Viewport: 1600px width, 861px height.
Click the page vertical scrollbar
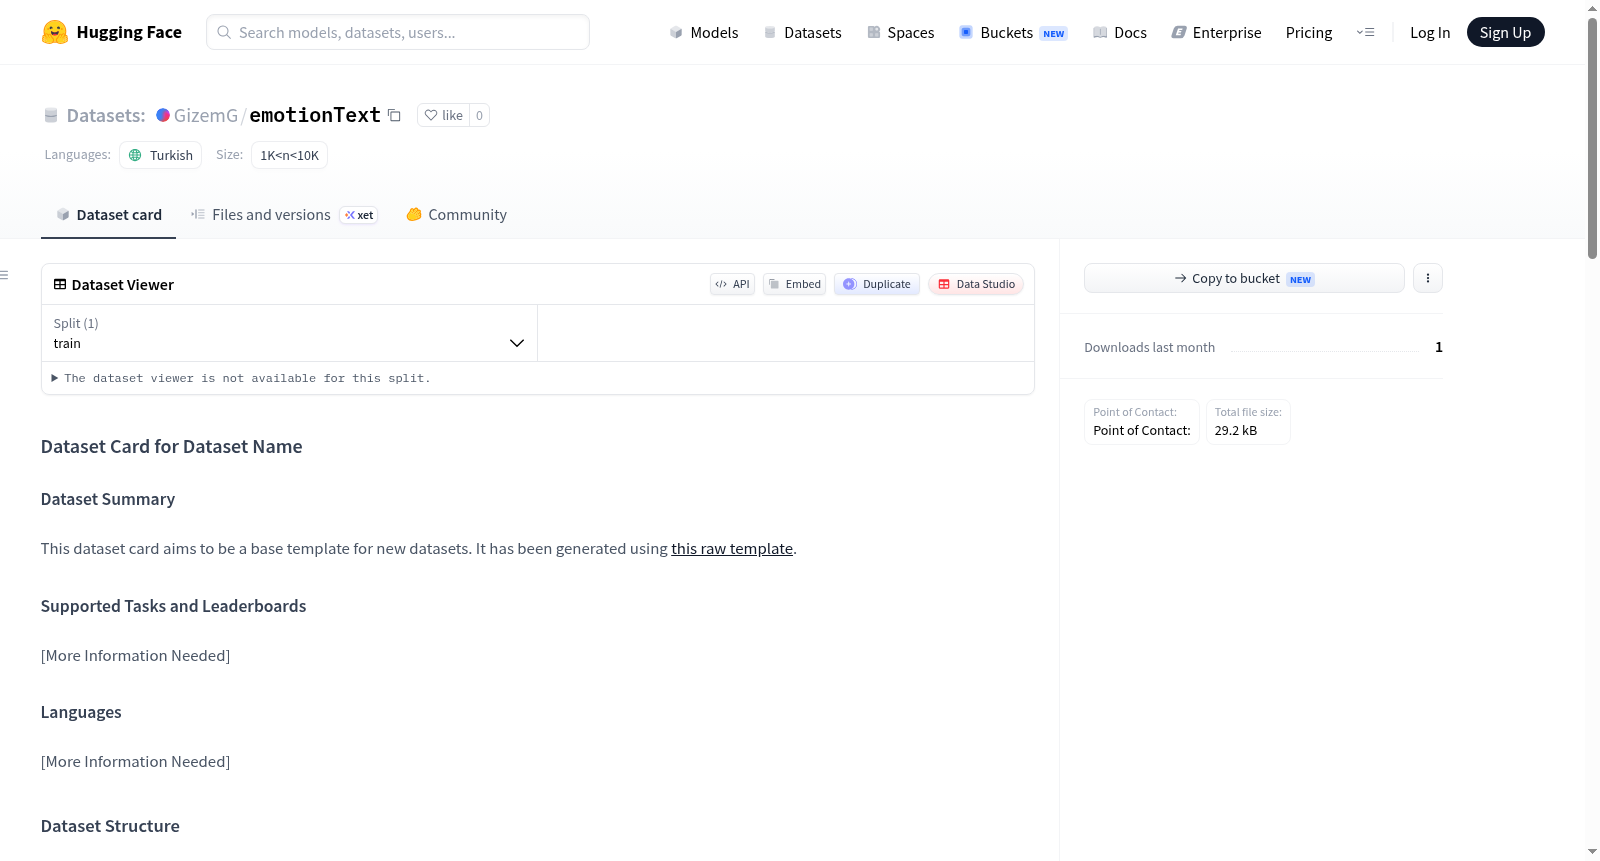(x=1592, y=138)
